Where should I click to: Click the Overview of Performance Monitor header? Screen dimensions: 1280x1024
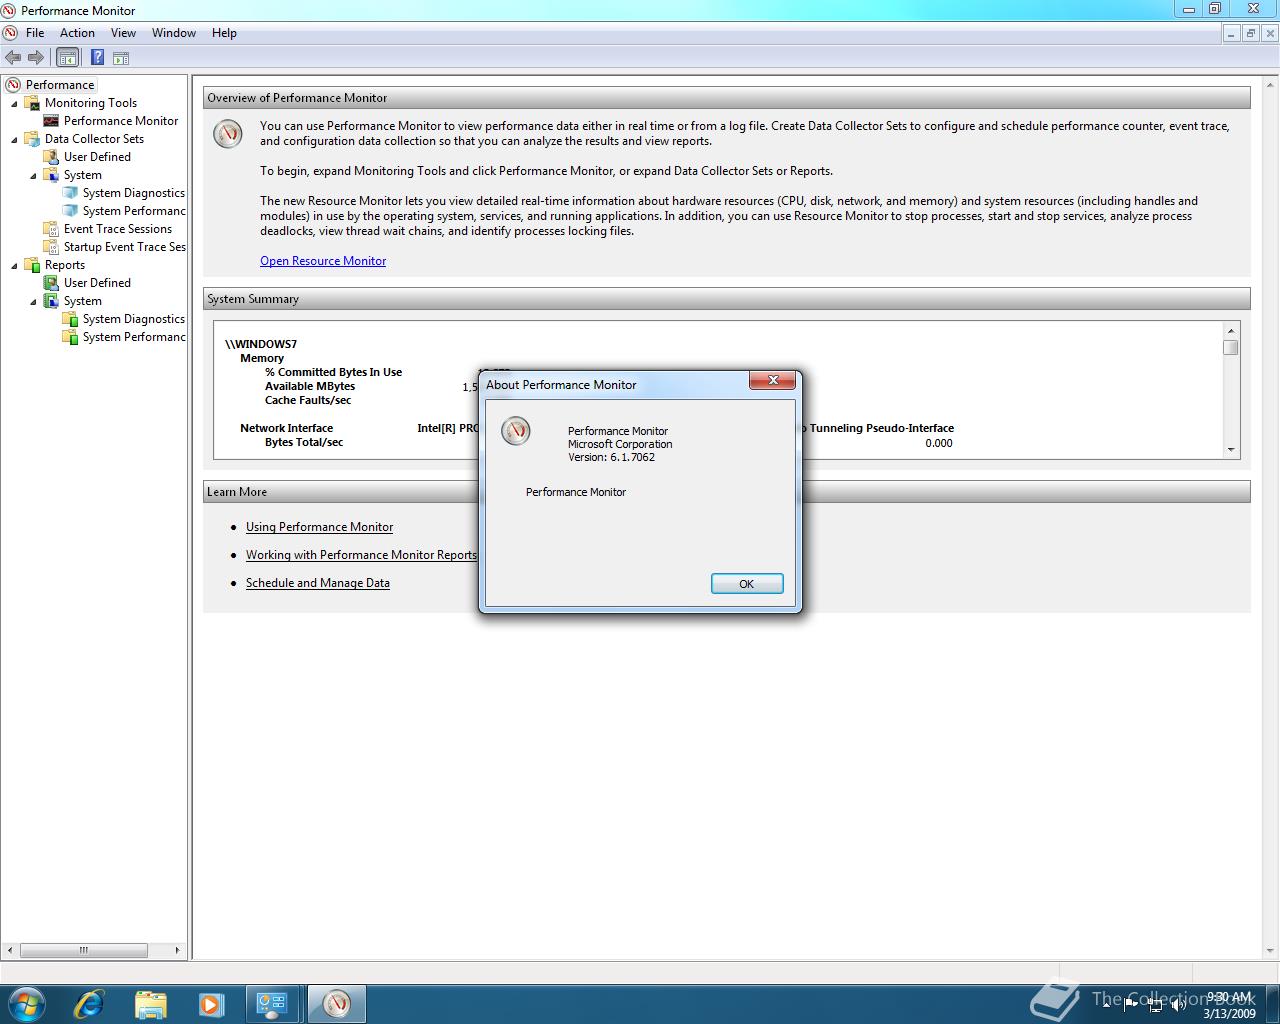coord(727,98)
